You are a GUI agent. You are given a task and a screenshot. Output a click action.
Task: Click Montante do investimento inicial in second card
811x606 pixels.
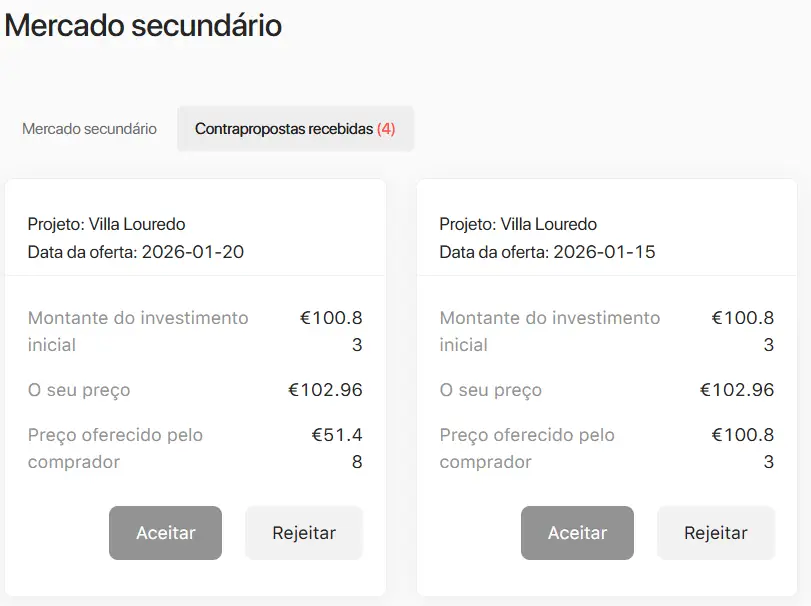tap(550, 331)
